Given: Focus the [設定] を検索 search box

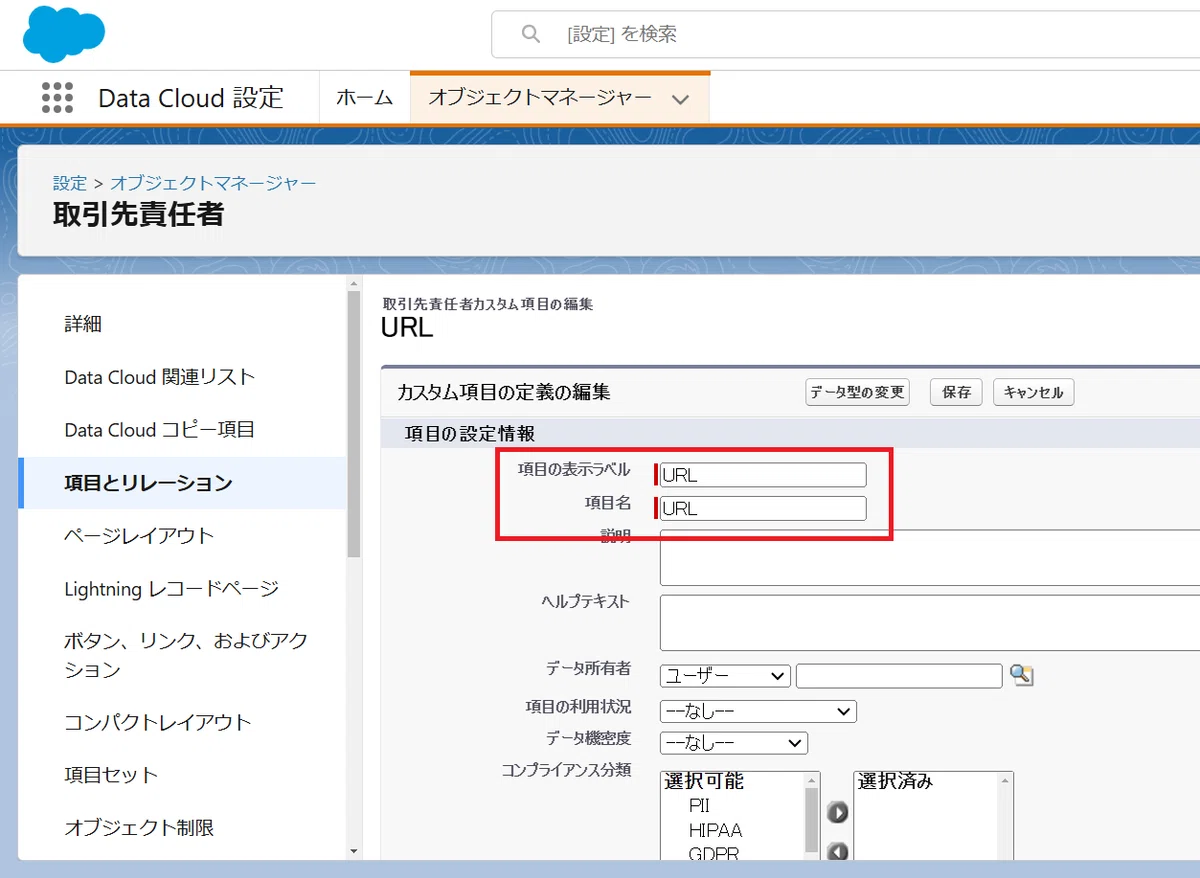Looking at the screenshot, I should [x=845, y=34].
